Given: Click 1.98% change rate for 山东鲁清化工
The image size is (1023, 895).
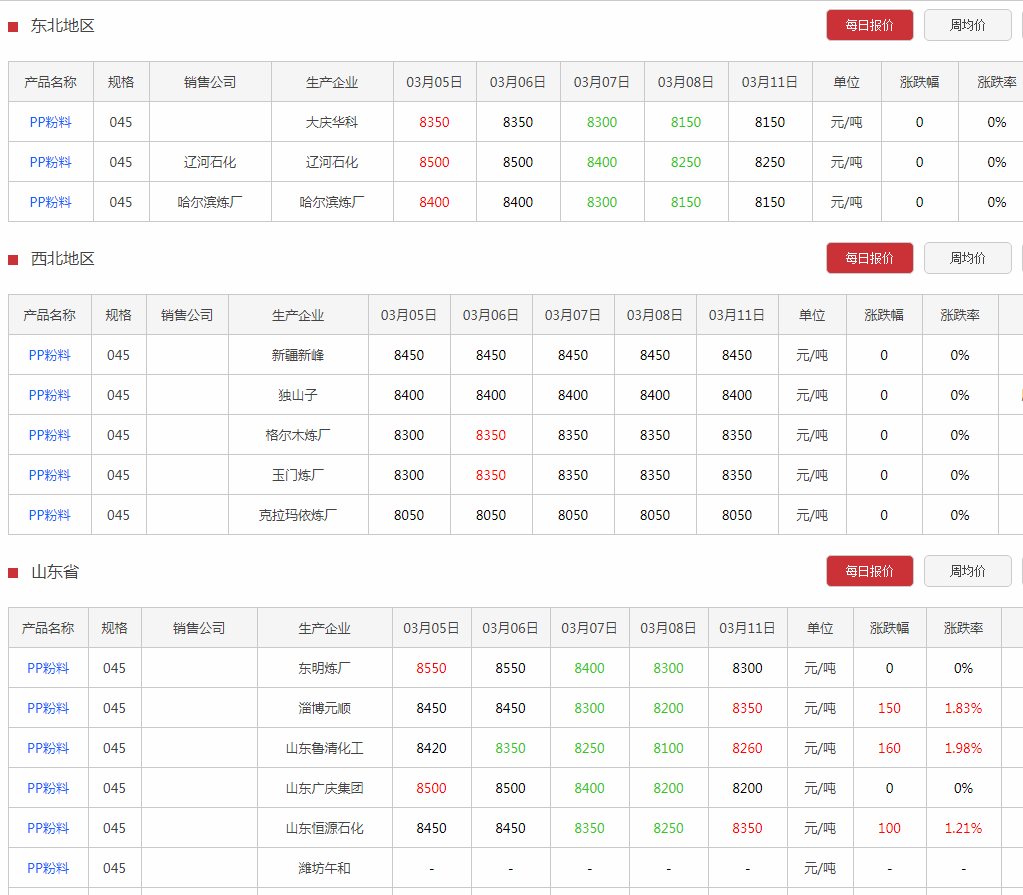Looking at the screenshot, I should (x=963, y=748).
